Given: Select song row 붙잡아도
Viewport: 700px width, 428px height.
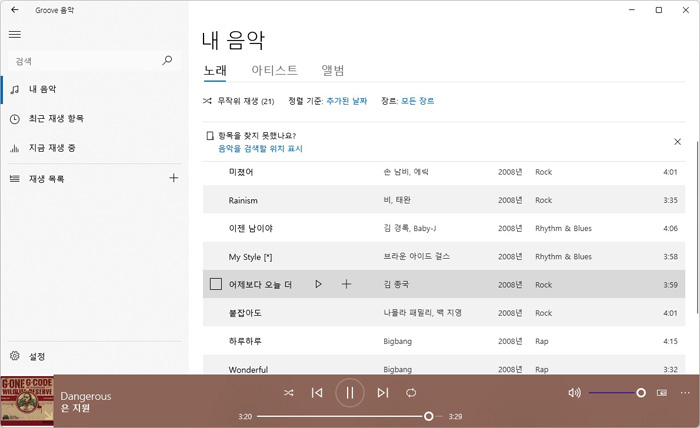Looking at the screenshot, I should point(444,313).
